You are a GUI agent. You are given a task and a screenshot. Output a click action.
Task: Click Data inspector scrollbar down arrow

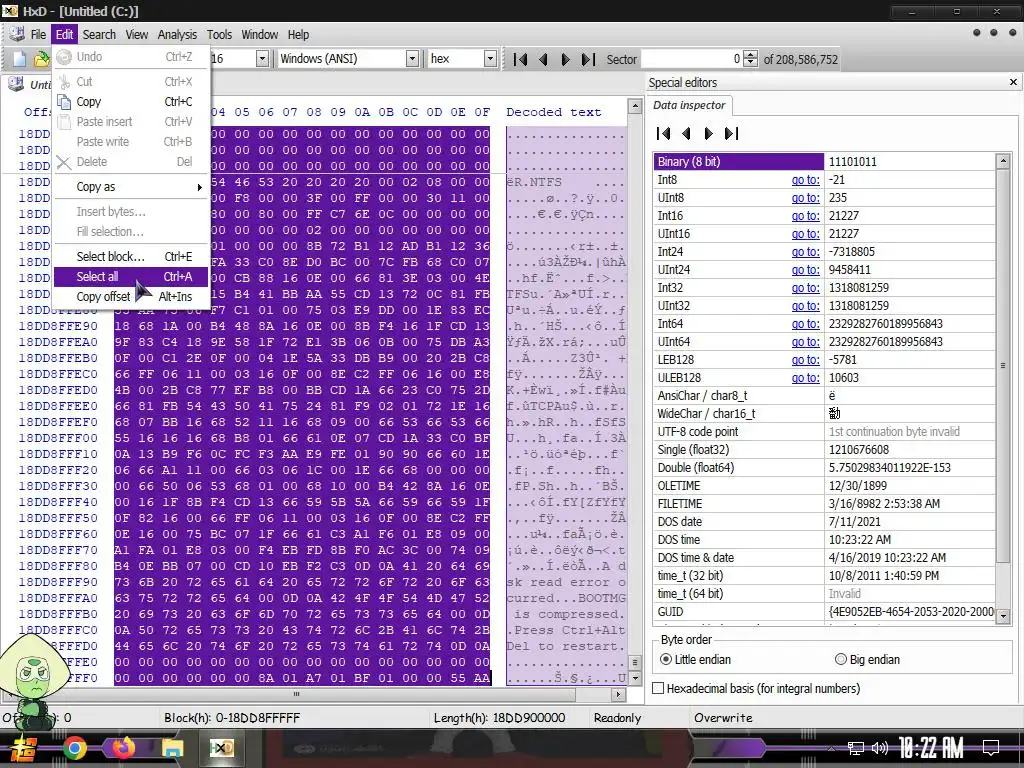[x=1004, y=616]
